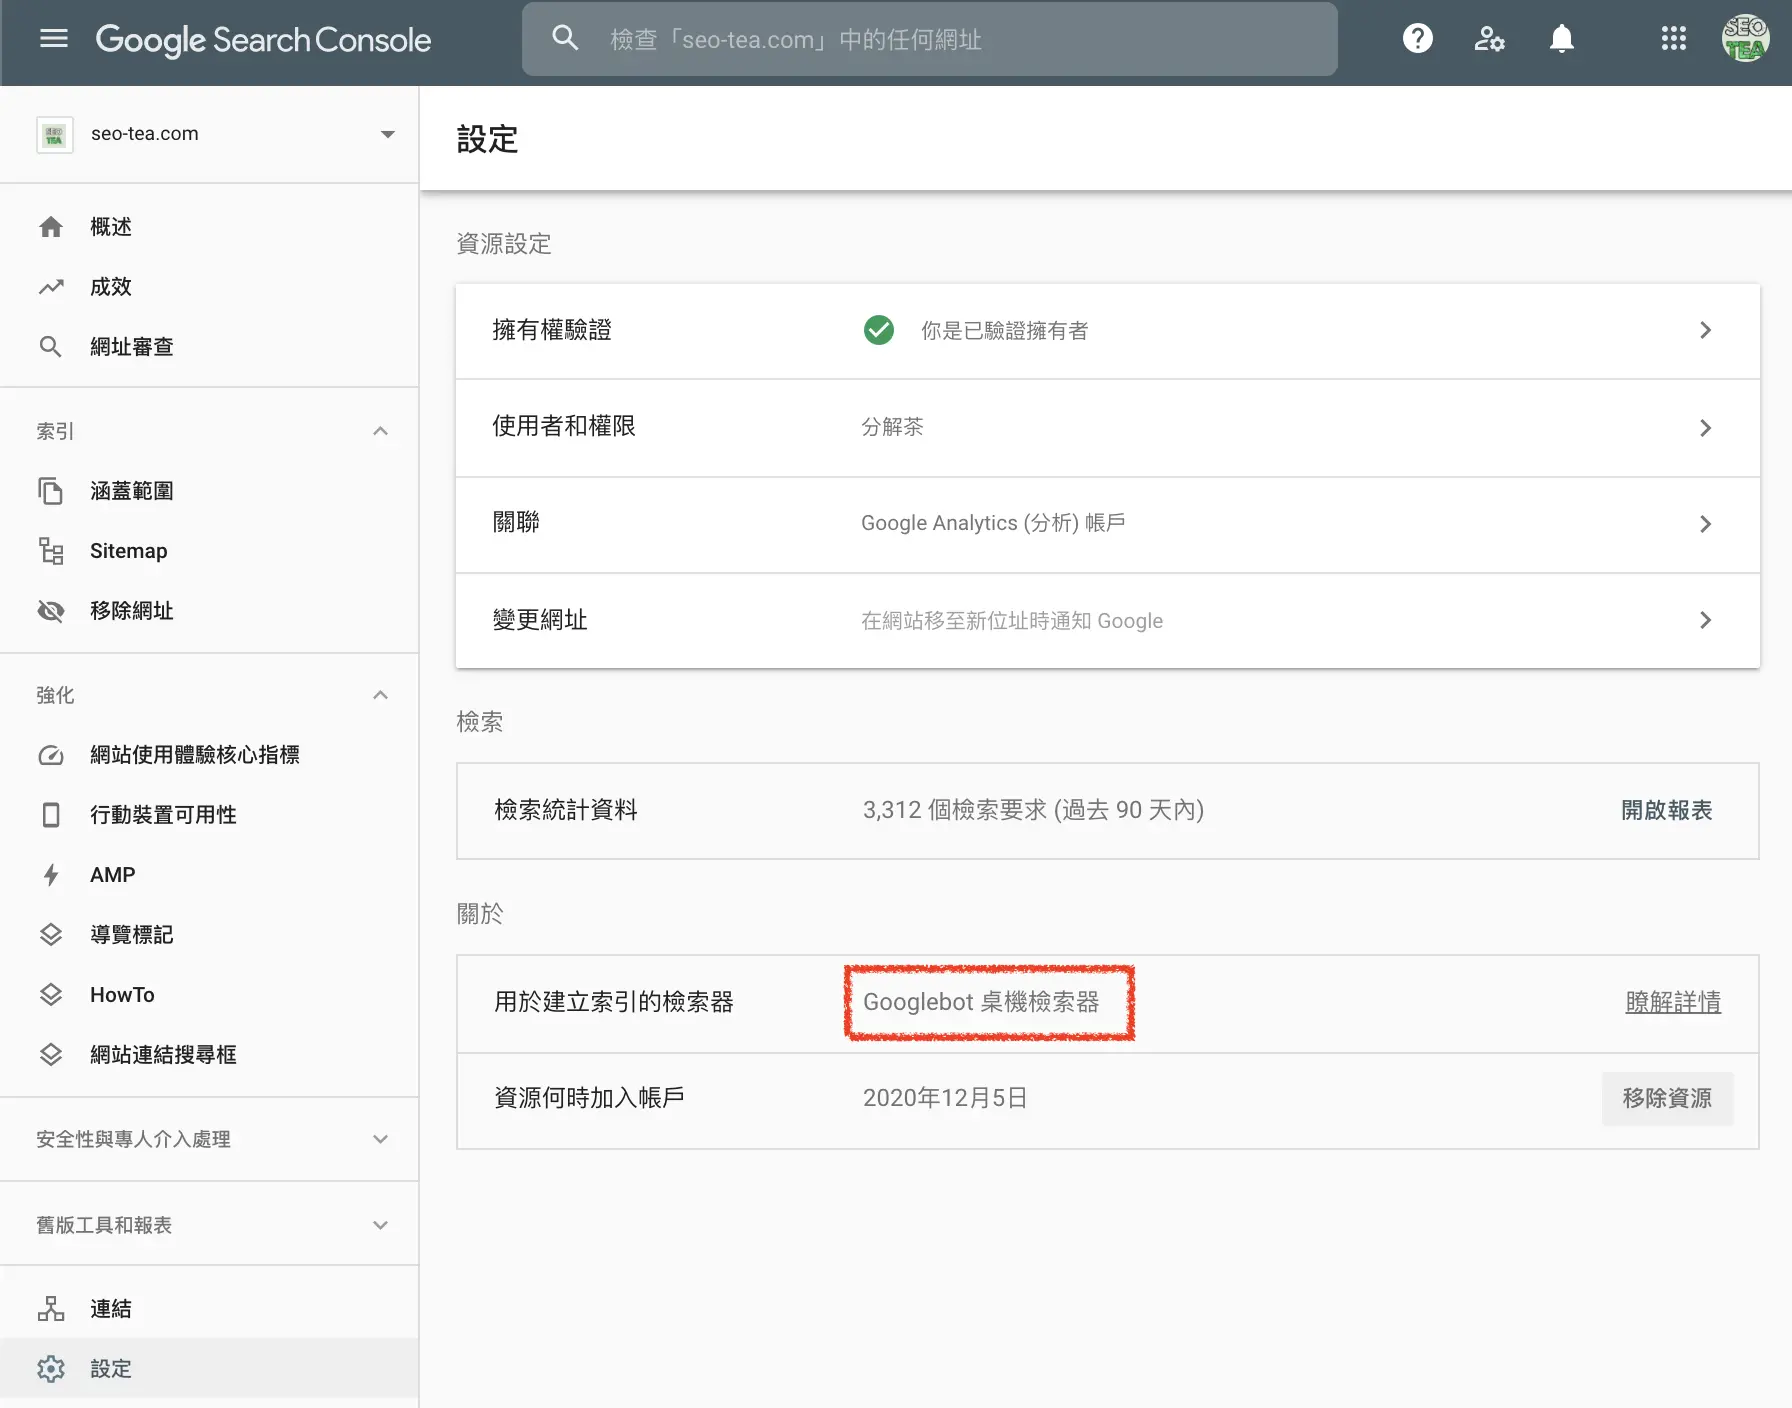Click the home icon beside 概述
The width and height of the screenshot is (1792, 1408).
tap(51, 227)
